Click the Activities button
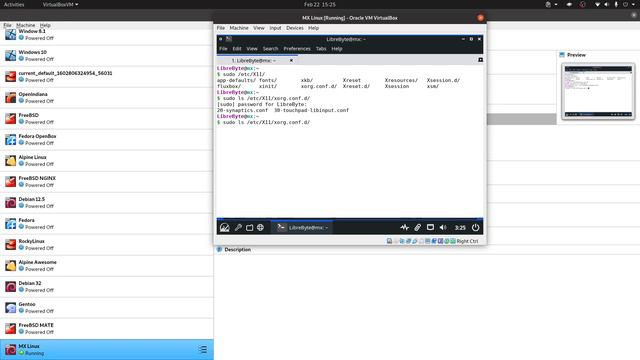The width and height of the screenshot is (640, 360). coord(14,4)
